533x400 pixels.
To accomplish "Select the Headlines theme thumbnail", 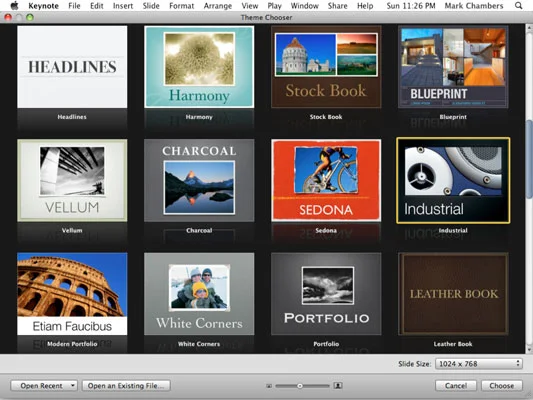I will [x=72, y=67].
